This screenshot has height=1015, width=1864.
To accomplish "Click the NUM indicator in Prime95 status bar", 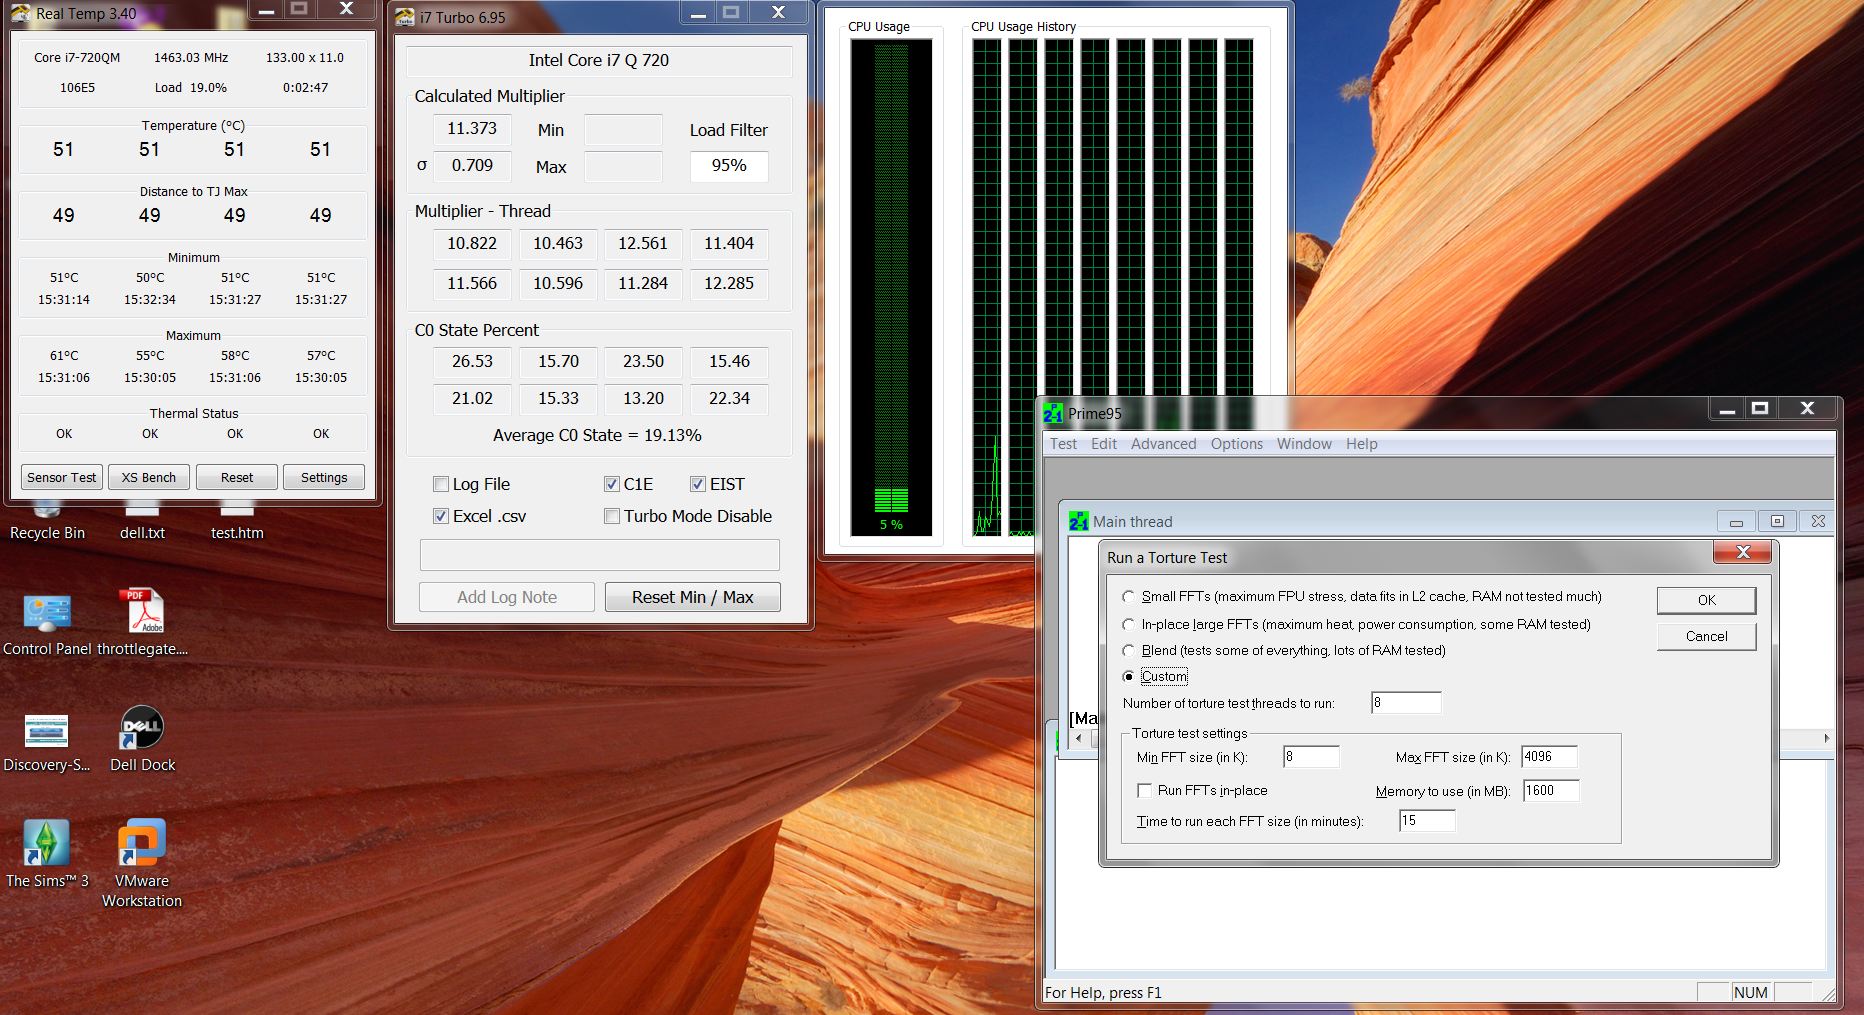I will point(1751,992).
